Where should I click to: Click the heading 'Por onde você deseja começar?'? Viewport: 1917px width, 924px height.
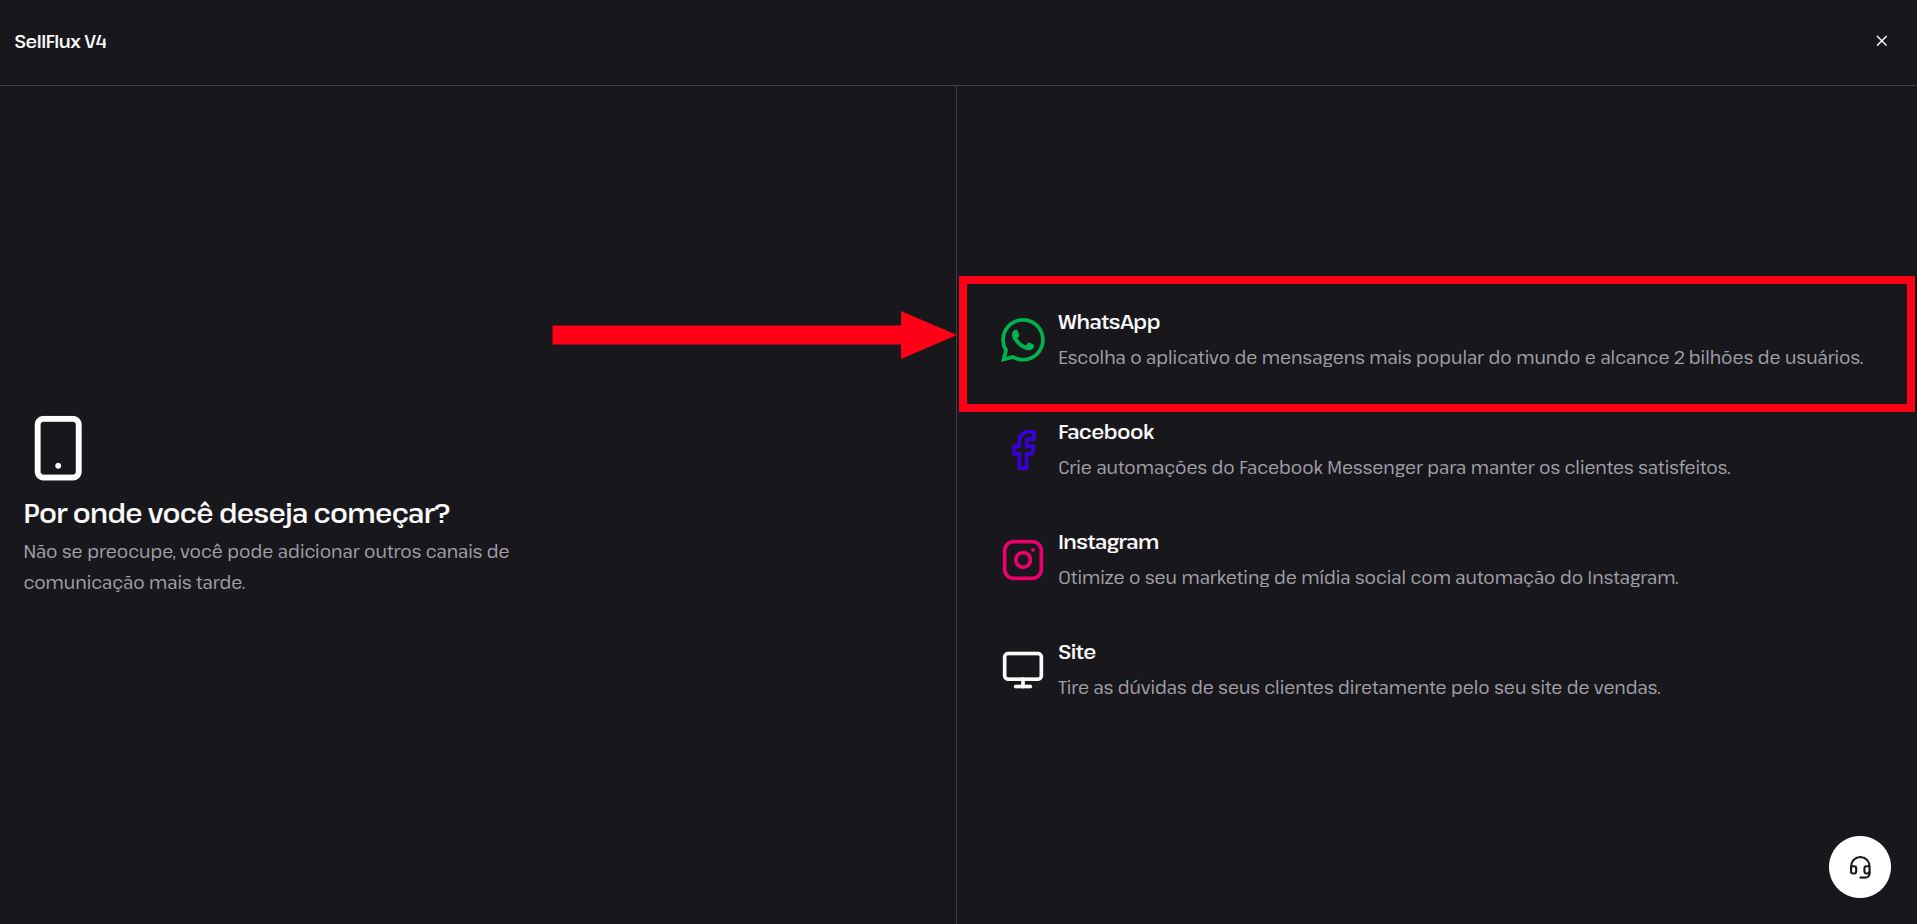pos(237,514)
